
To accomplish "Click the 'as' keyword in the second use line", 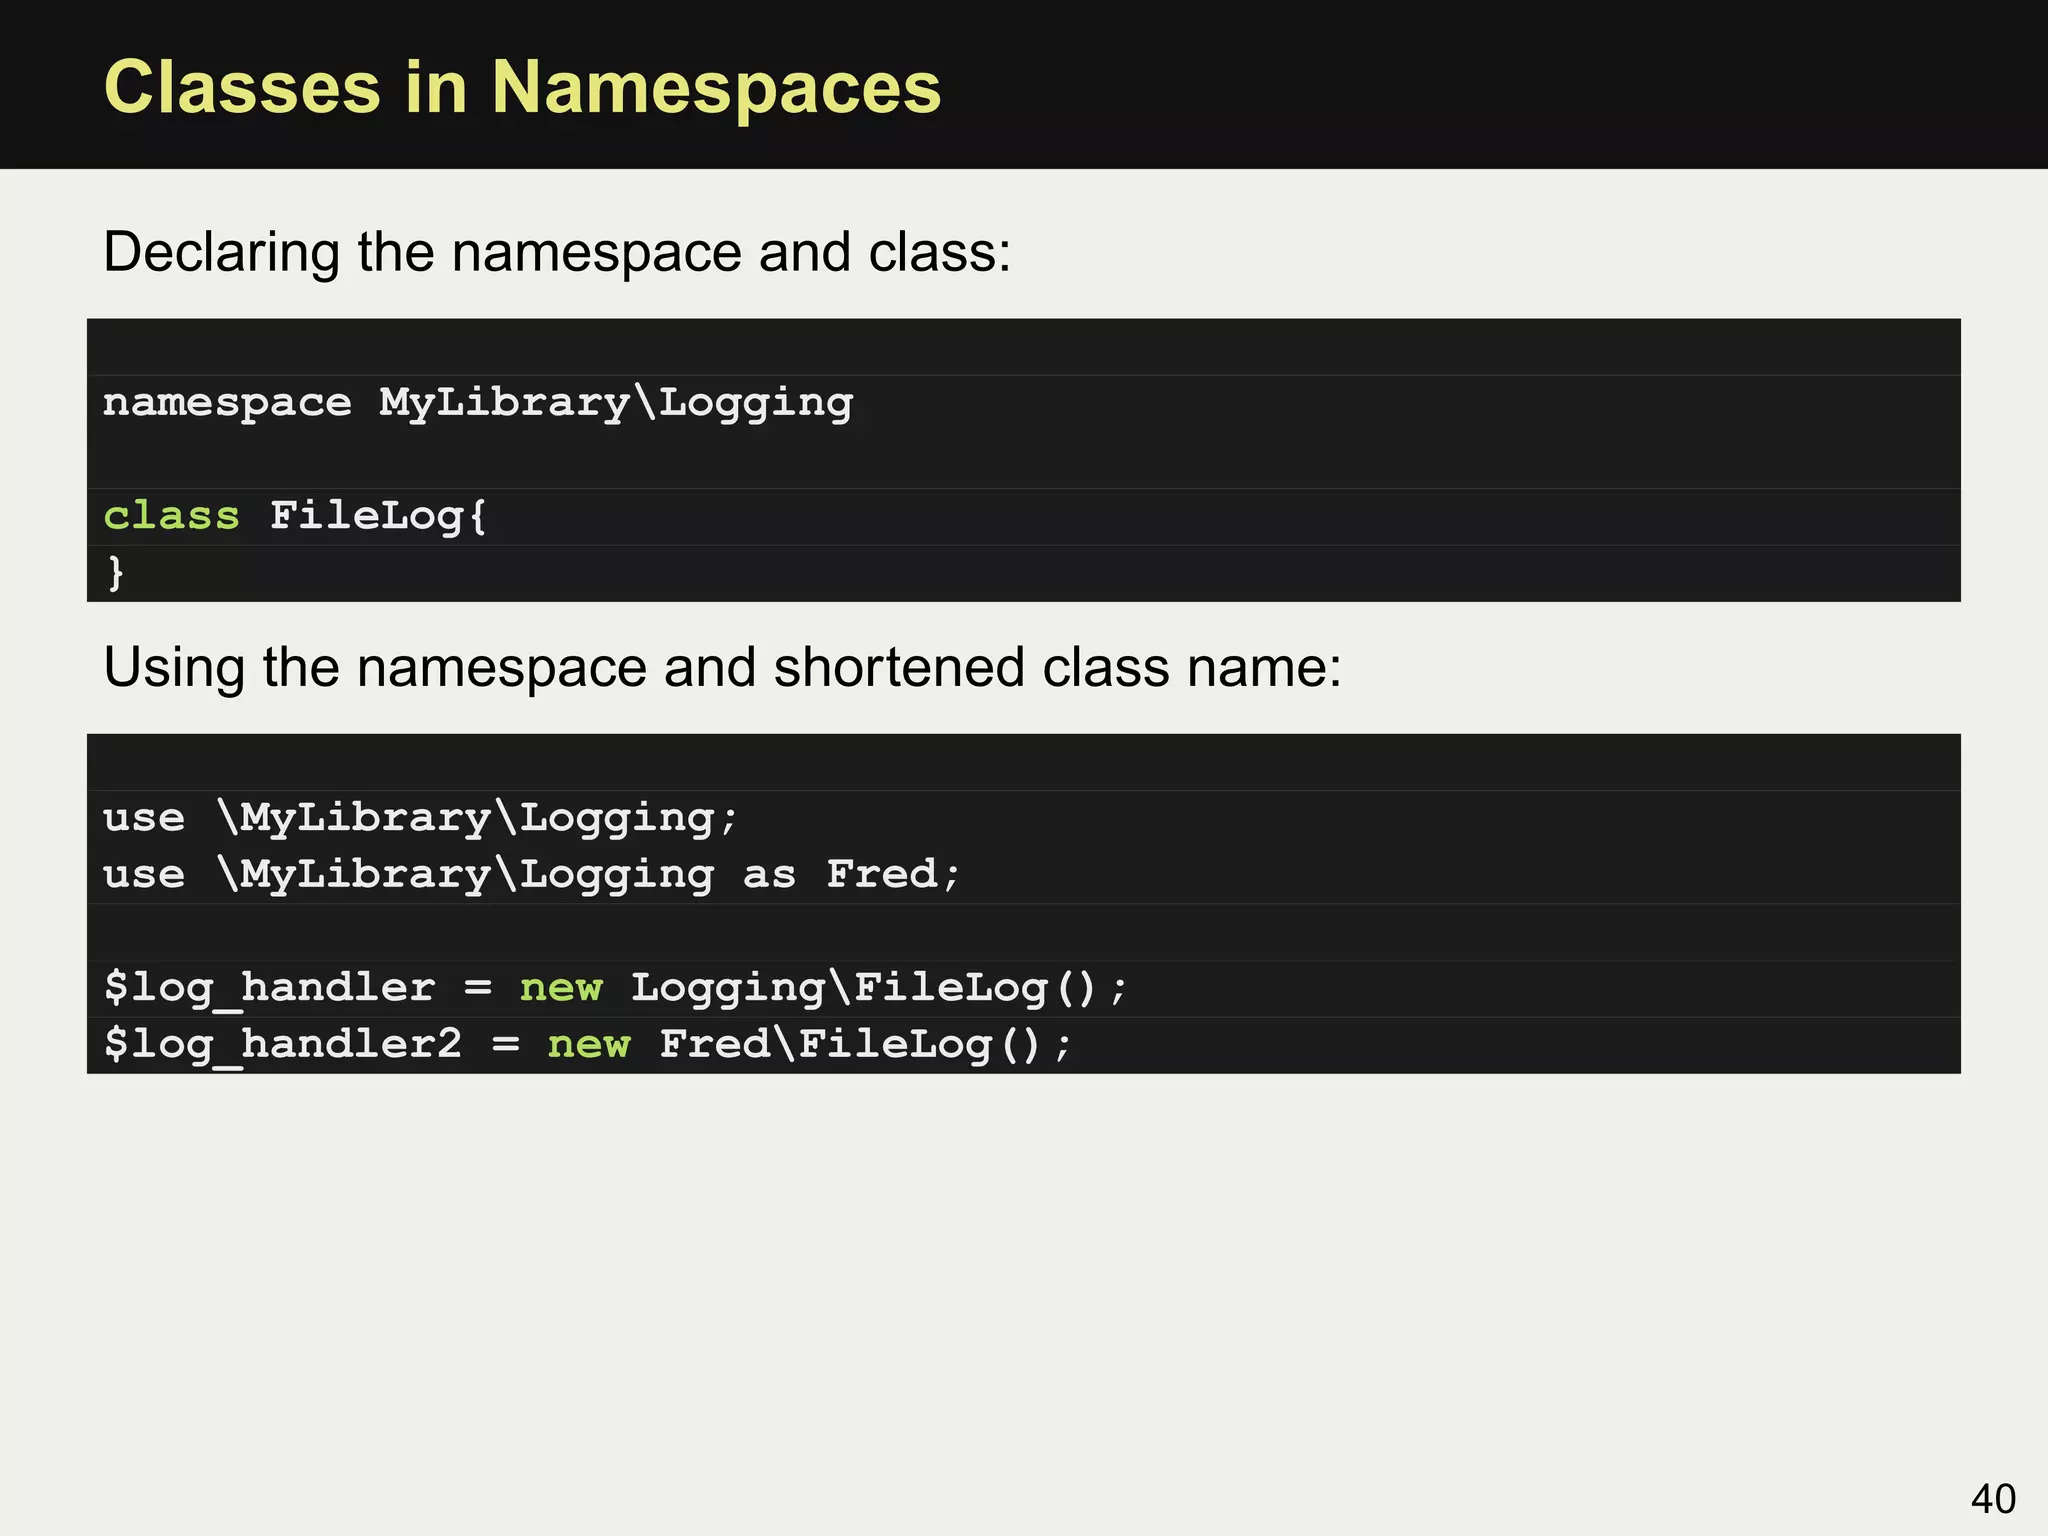I will tap(769, 875).
